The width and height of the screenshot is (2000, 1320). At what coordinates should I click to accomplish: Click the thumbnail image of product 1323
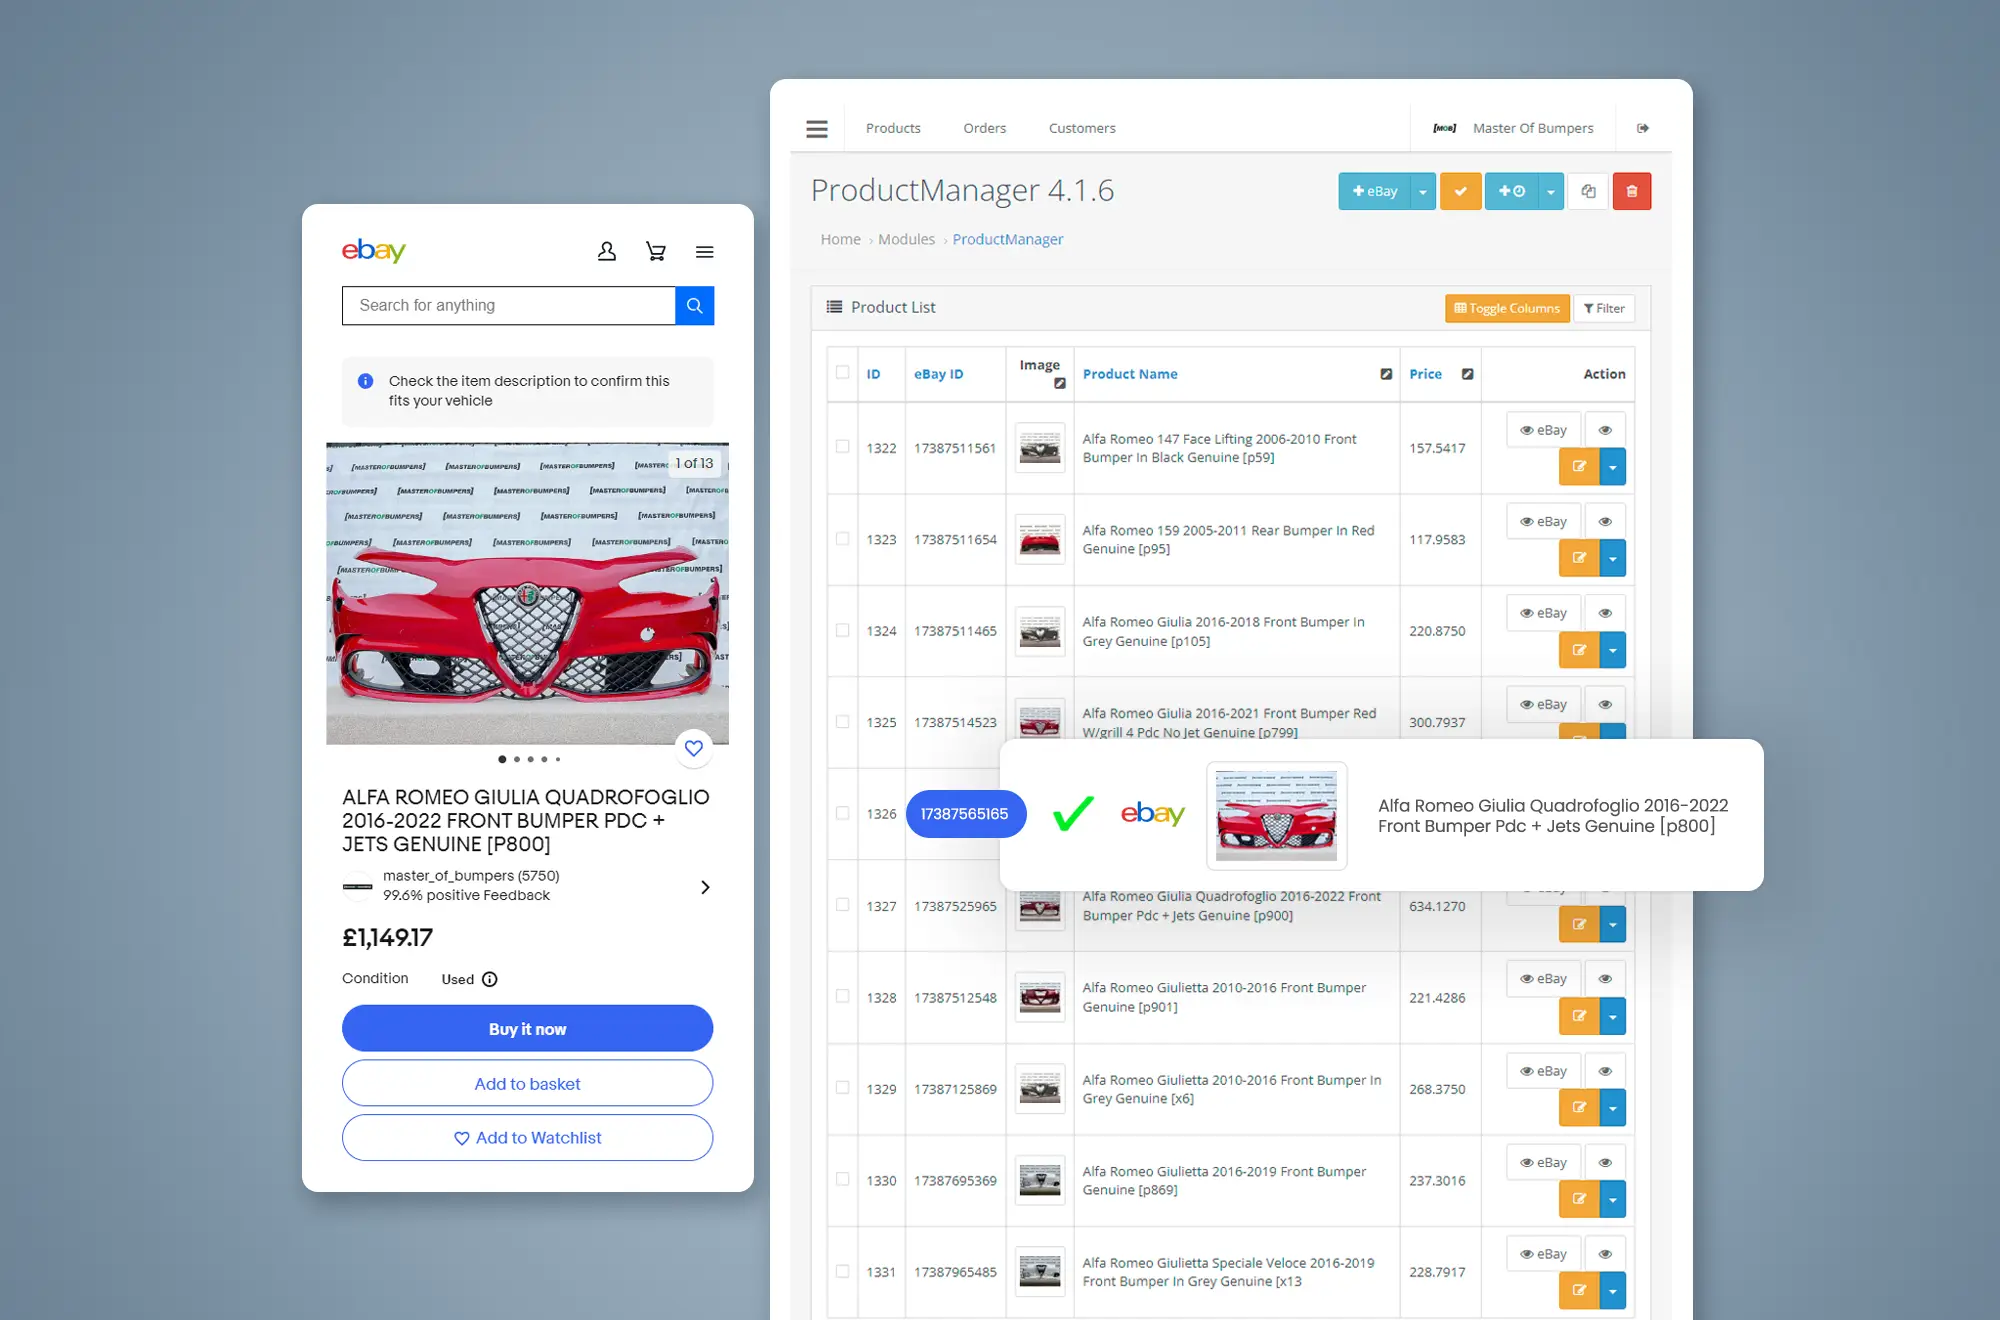pyautogui.click(x=1040, y=540)
